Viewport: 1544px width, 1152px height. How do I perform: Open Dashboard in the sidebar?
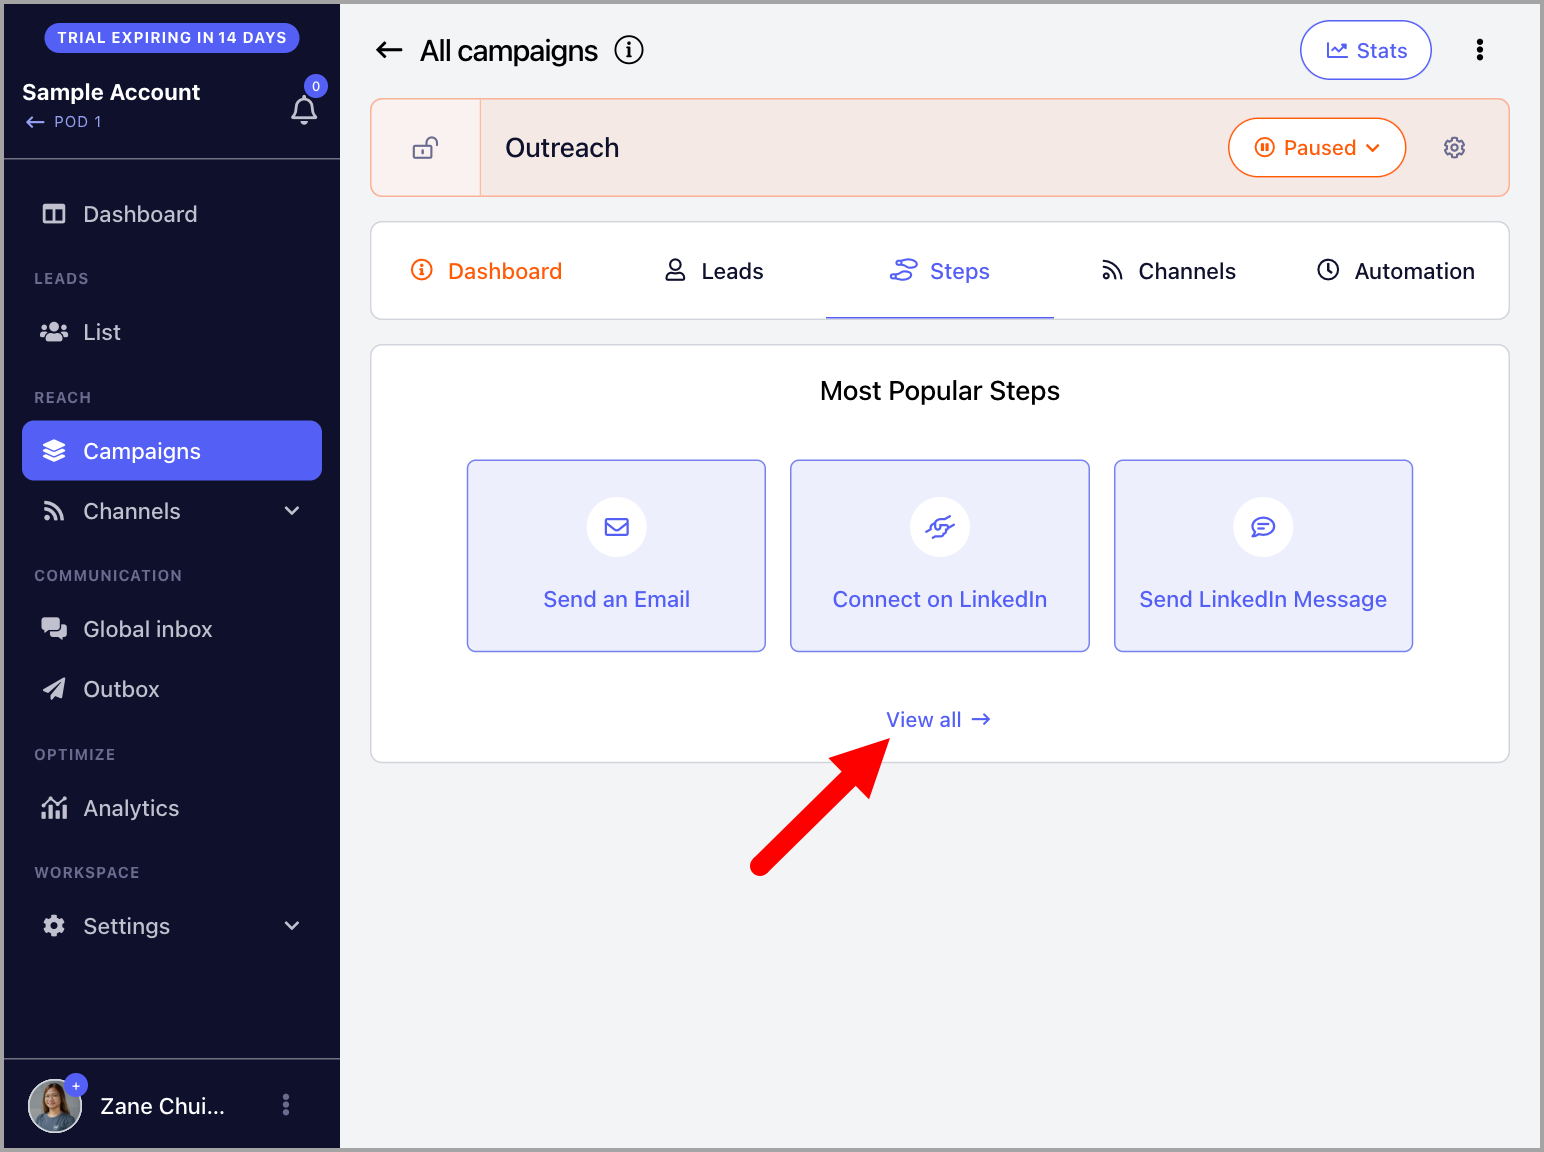172,214
